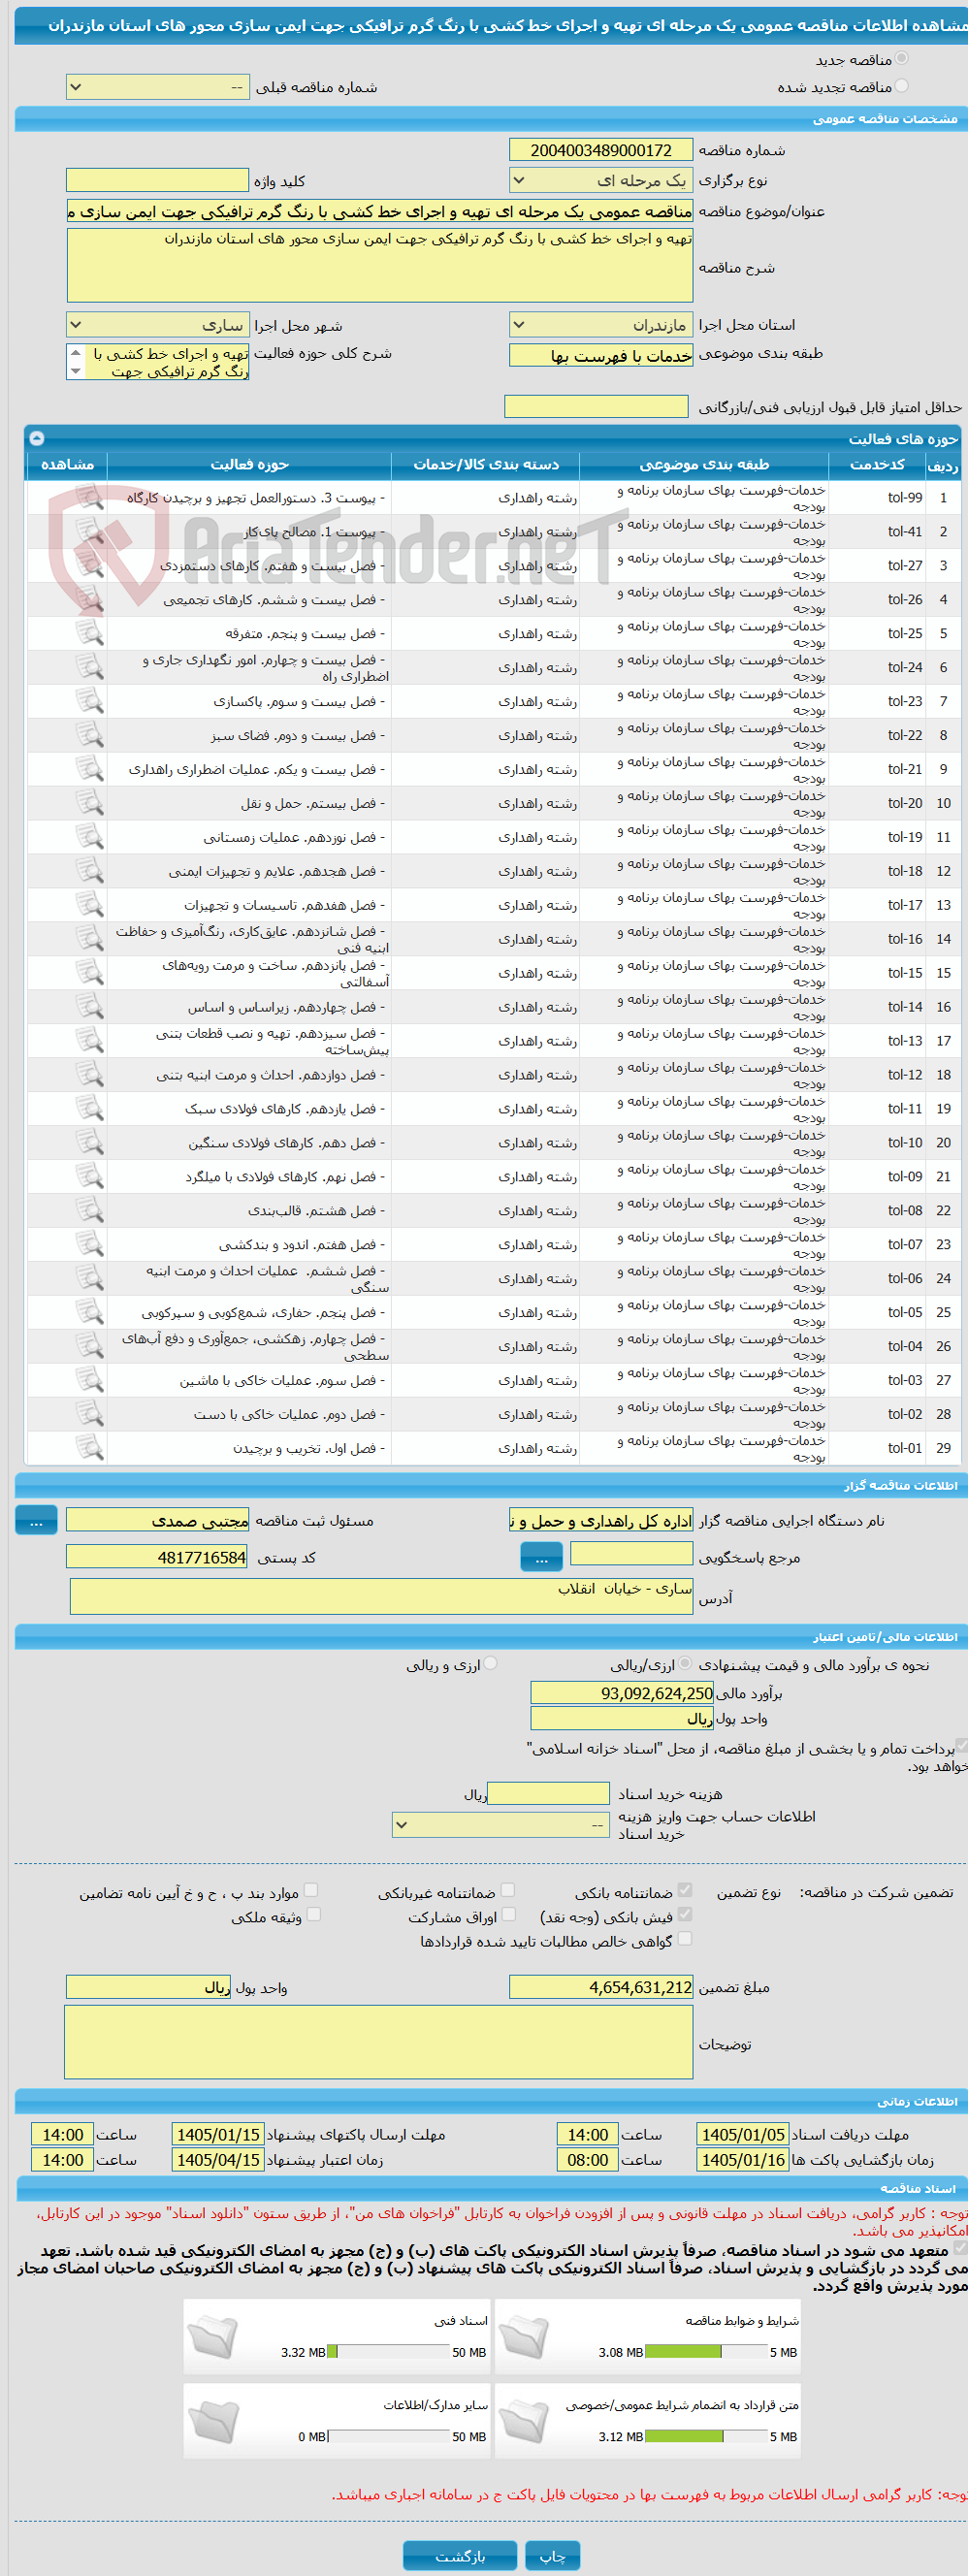Open view icon for row tol-25
Viewport: 968px width, 2576px height.
coord(90,633)
